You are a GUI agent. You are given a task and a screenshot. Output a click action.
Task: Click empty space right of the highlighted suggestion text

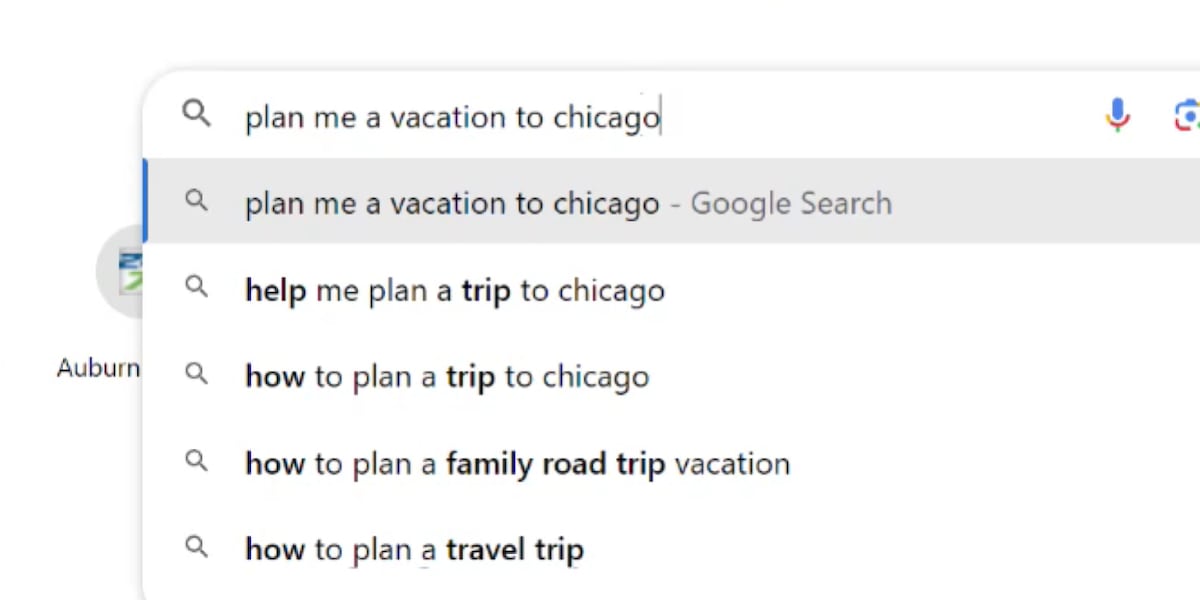point(1040,204)
